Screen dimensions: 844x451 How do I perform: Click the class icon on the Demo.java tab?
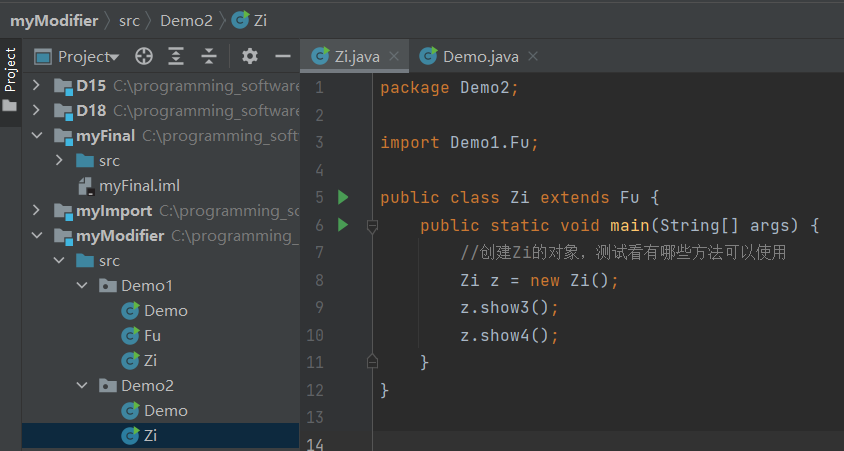[x=428, y=56]
